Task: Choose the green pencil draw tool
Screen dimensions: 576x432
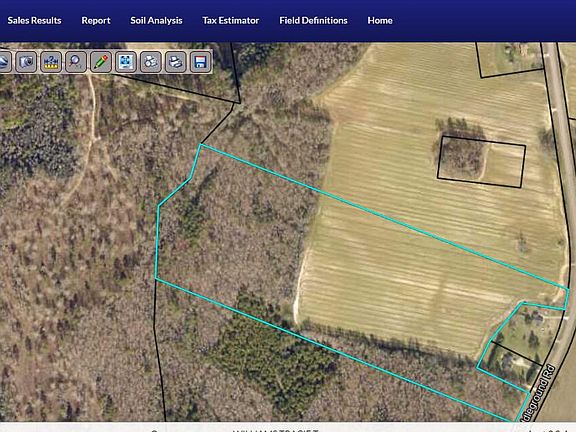Action: click(101, 62)
